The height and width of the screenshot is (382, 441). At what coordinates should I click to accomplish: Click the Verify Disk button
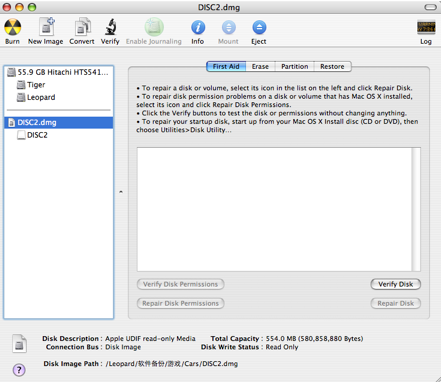tap(396, 284)
